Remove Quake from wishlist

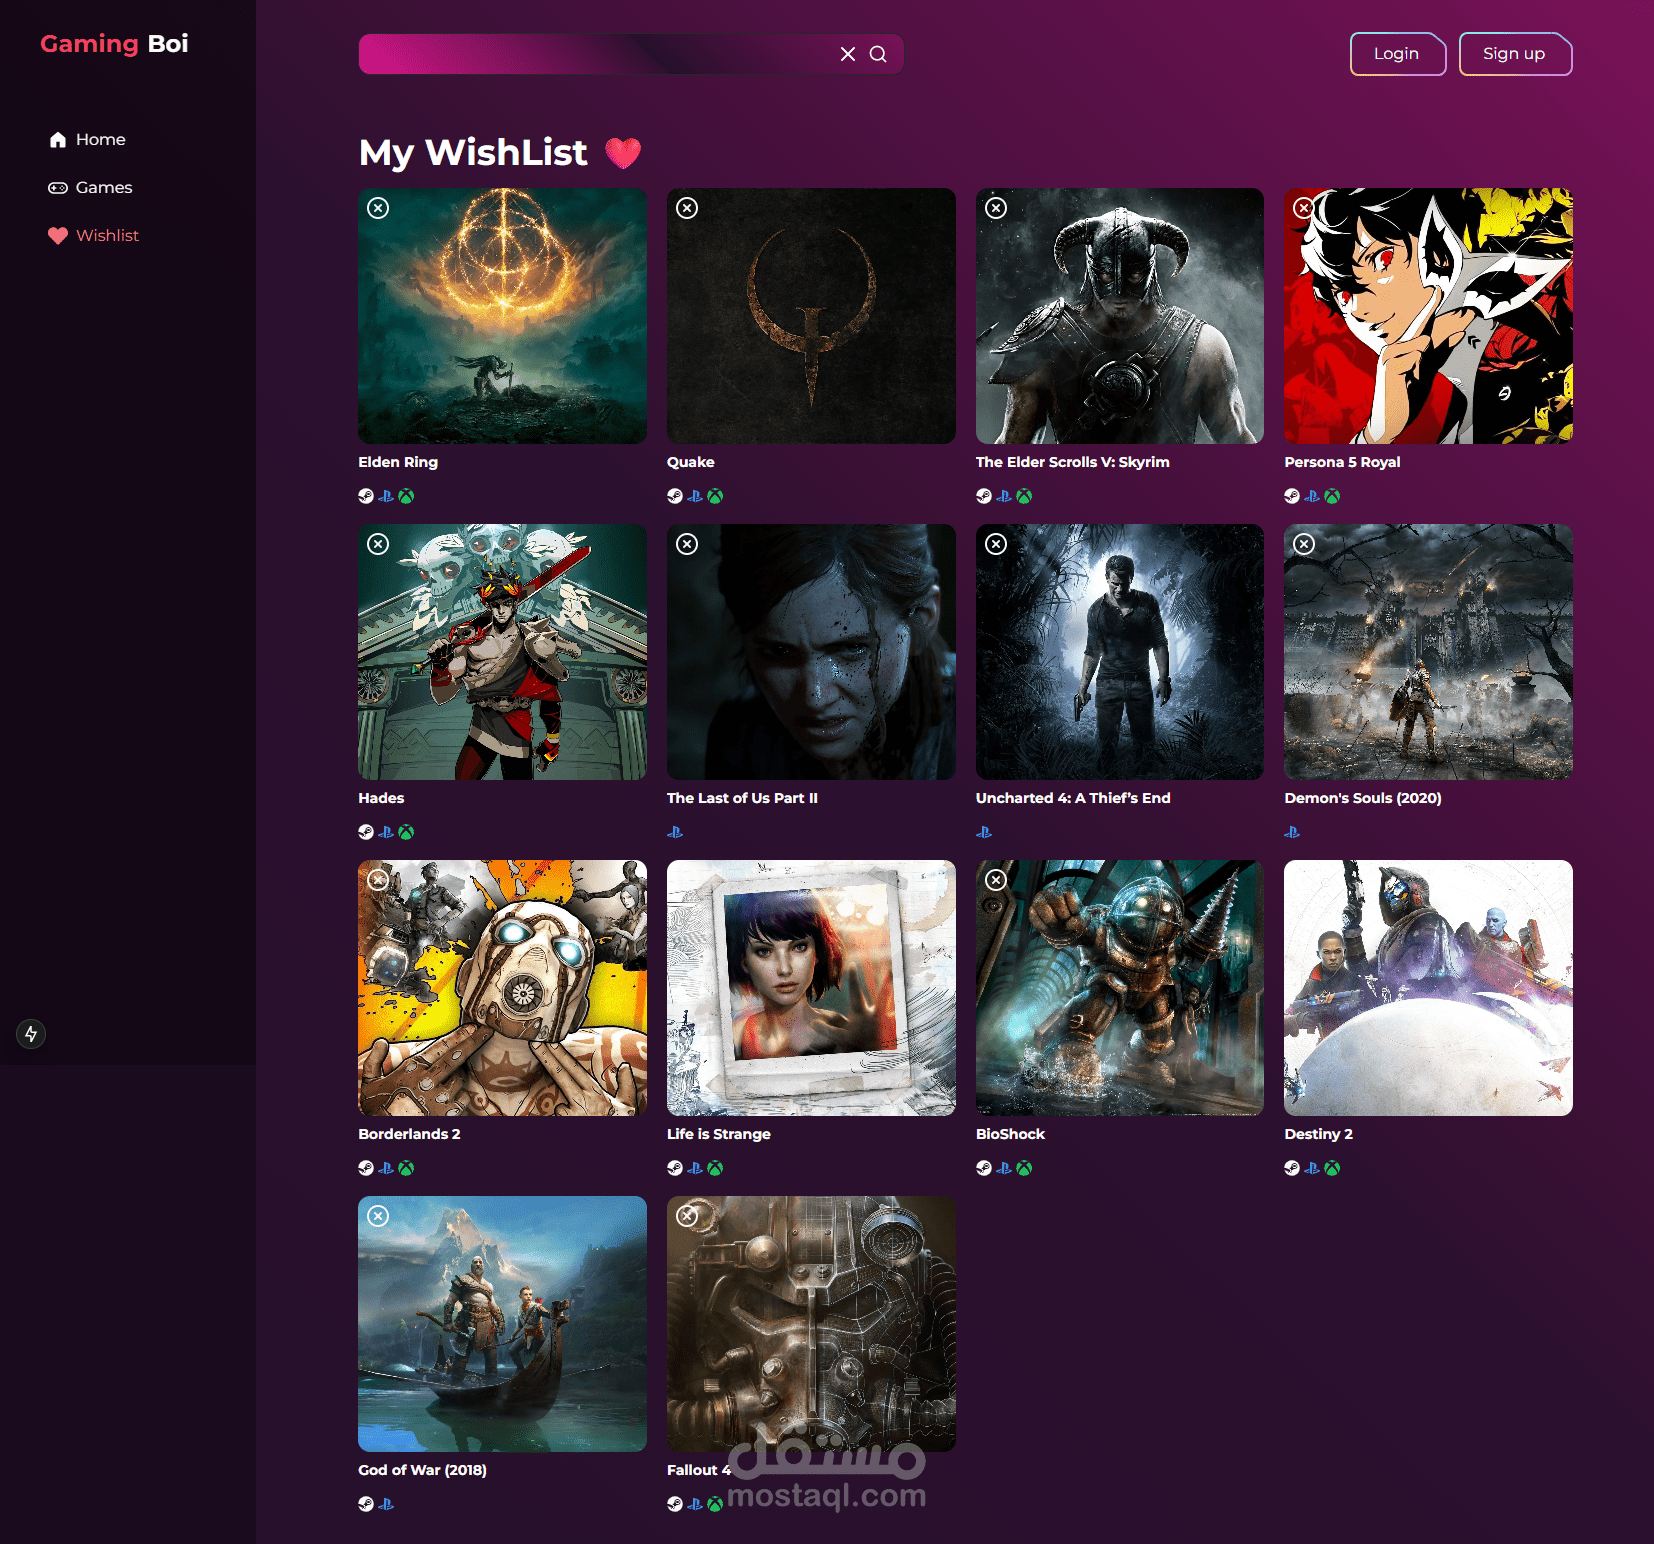[687, 208]
